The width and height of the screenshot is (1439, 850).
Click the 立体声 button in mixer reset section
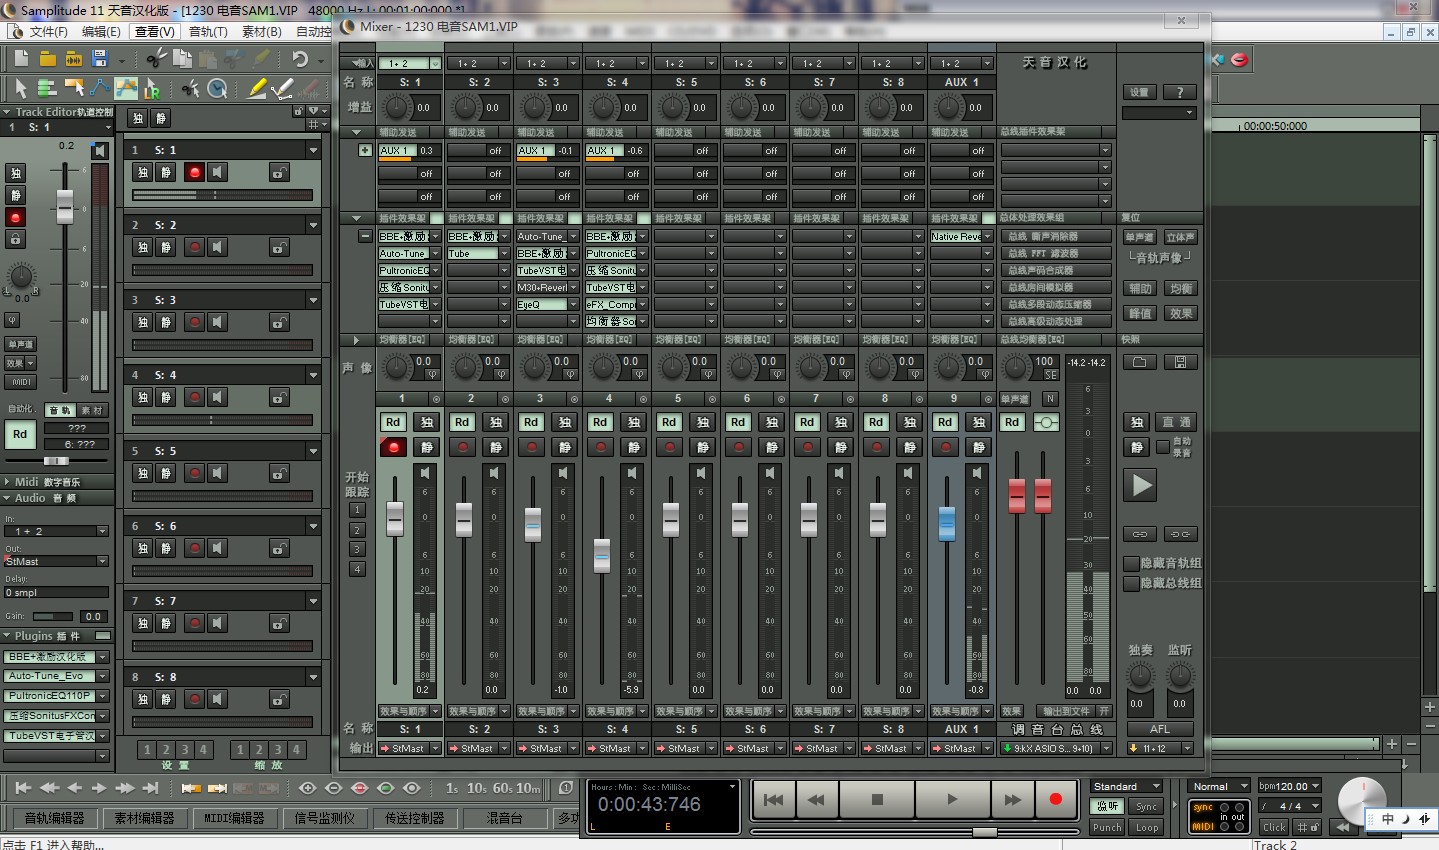[x=1180, y=237]
